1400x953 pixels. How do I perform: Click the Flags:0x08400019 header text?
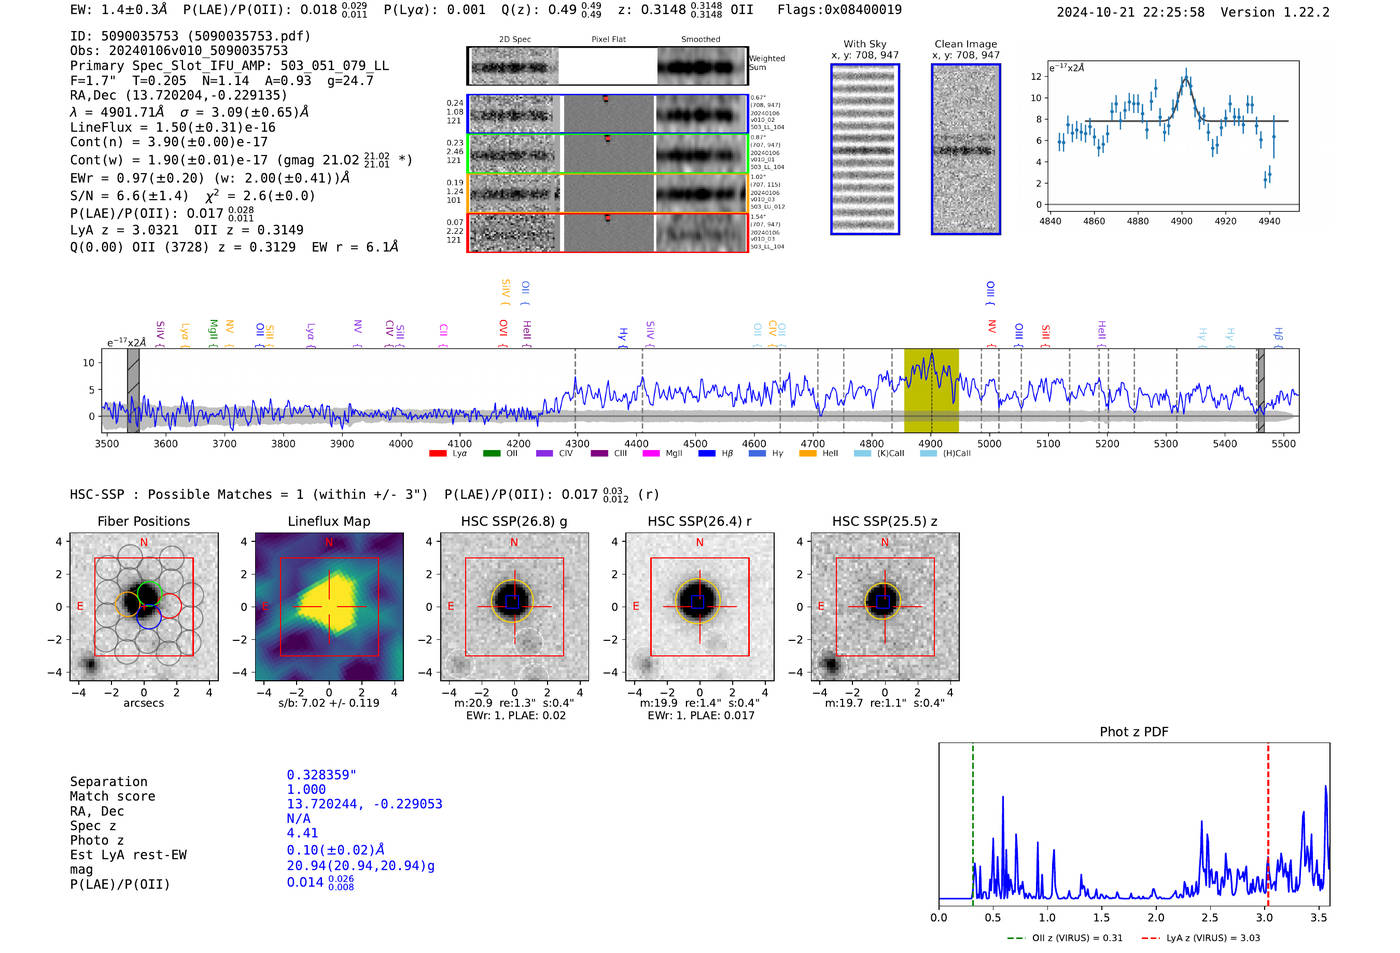pyautogui.click(x=840, y=10)
